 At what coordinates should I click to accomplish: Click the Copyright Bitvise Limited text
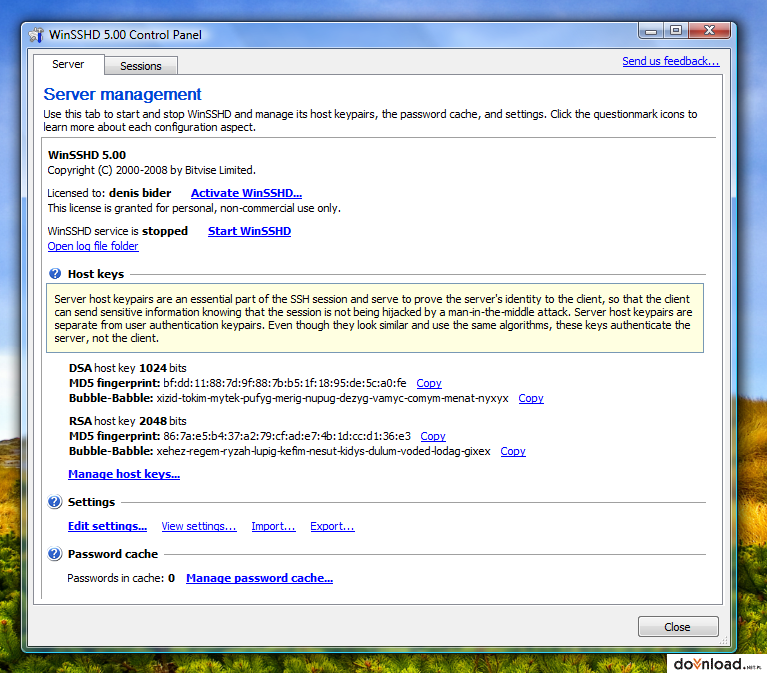[152, 170]
